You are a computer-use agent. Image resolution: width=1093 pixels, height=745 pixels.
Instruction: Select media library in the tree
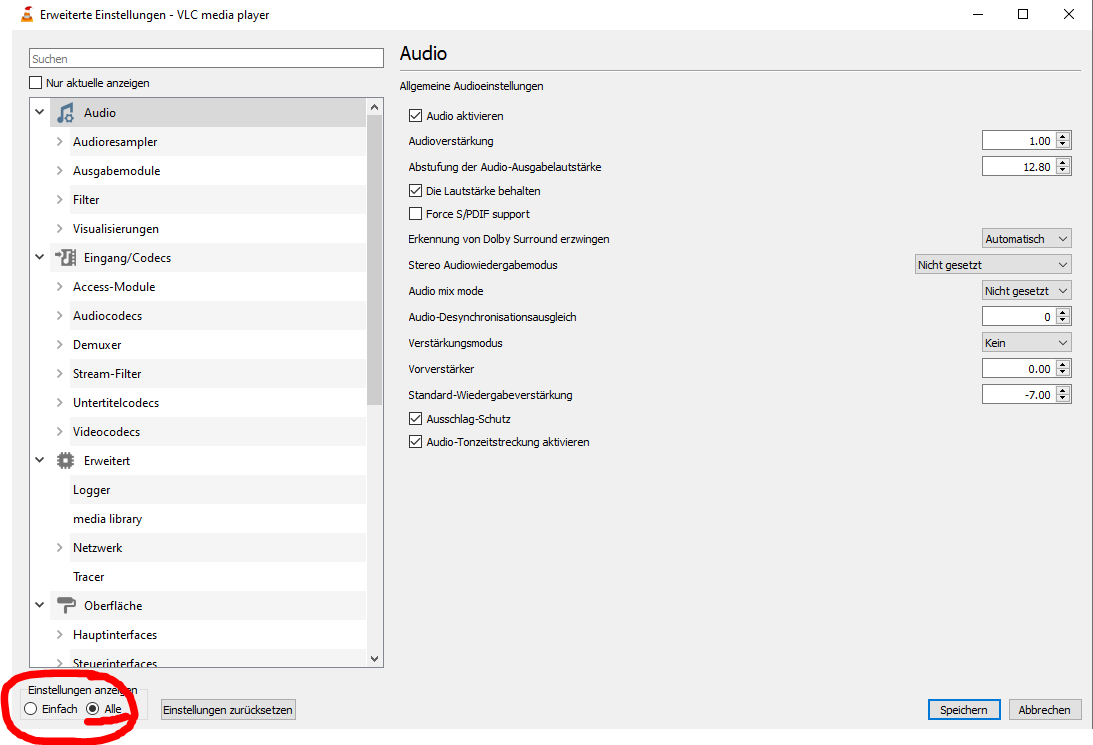107,519
